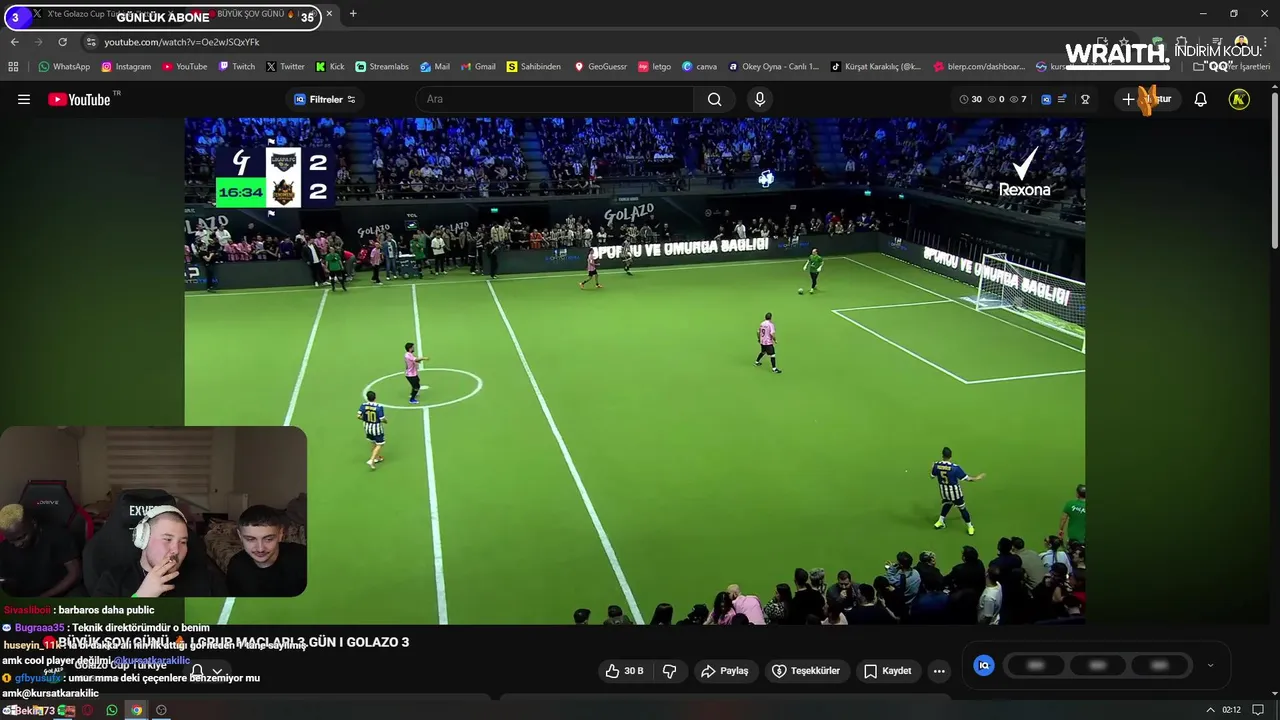Open the Gmail bookmark
Viewport: 1280px width, 720px height.
pos(478,67)
